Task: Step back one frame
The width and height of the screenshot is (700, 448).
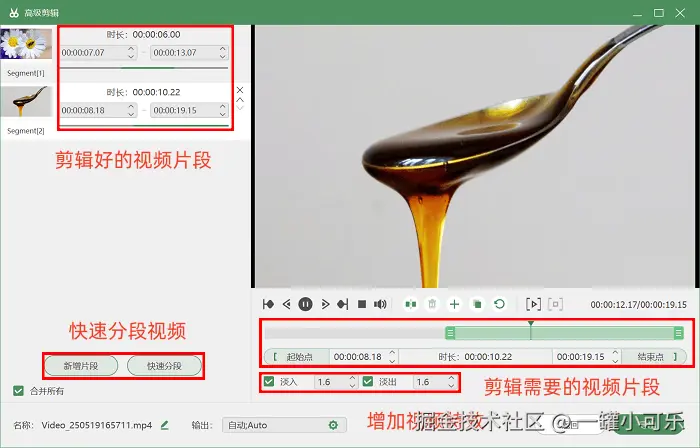Action: [287, 304]
